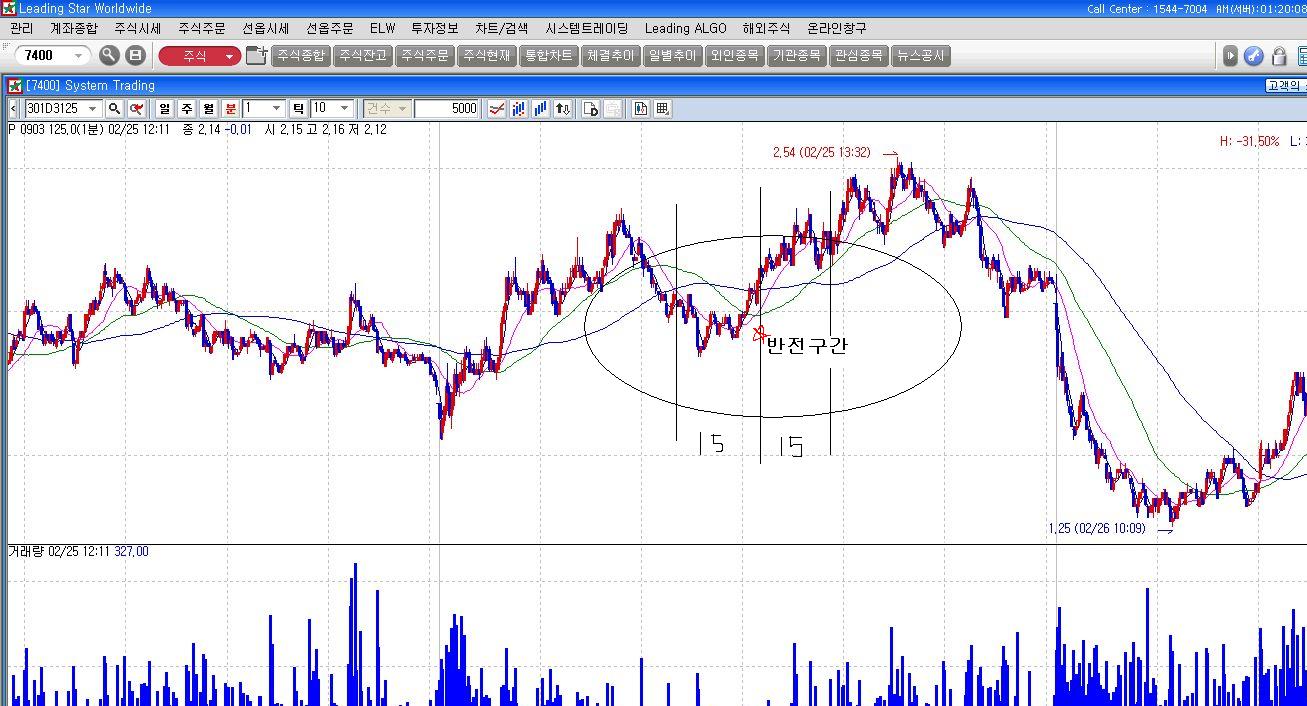The image size is (1307, 706).
Task: Switch chart period to 주 (weekly)
Action: (186, 108)
